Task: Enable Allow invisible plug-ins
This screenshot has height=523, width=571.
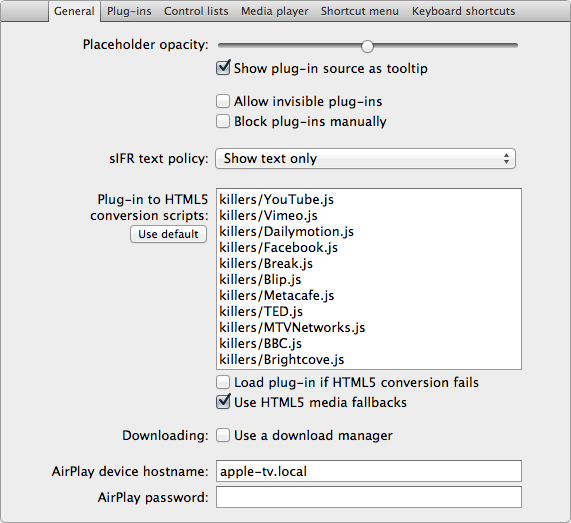Action: click(x=223, y=101)
